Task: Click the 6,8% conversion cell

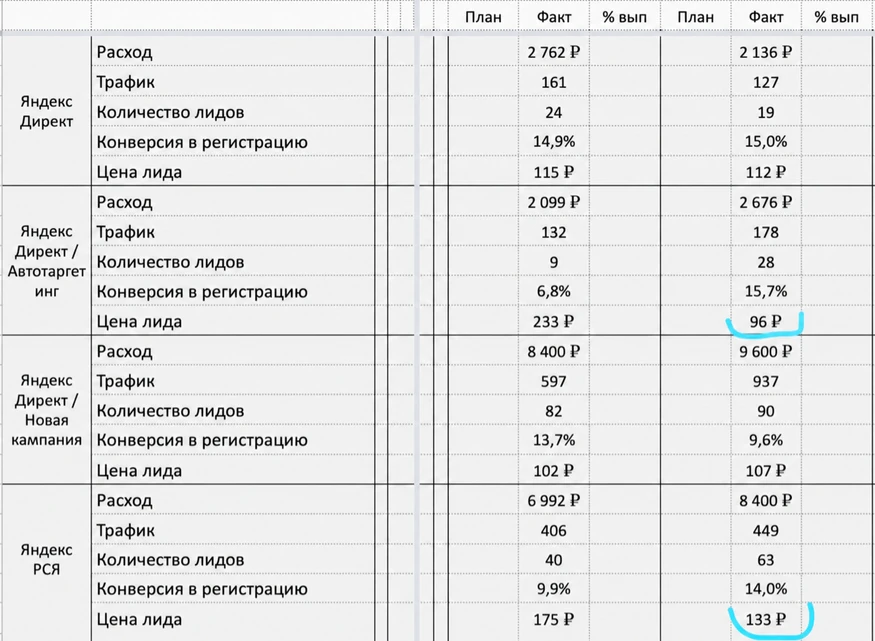Action: pyautogui.click(x=554, y=291)
